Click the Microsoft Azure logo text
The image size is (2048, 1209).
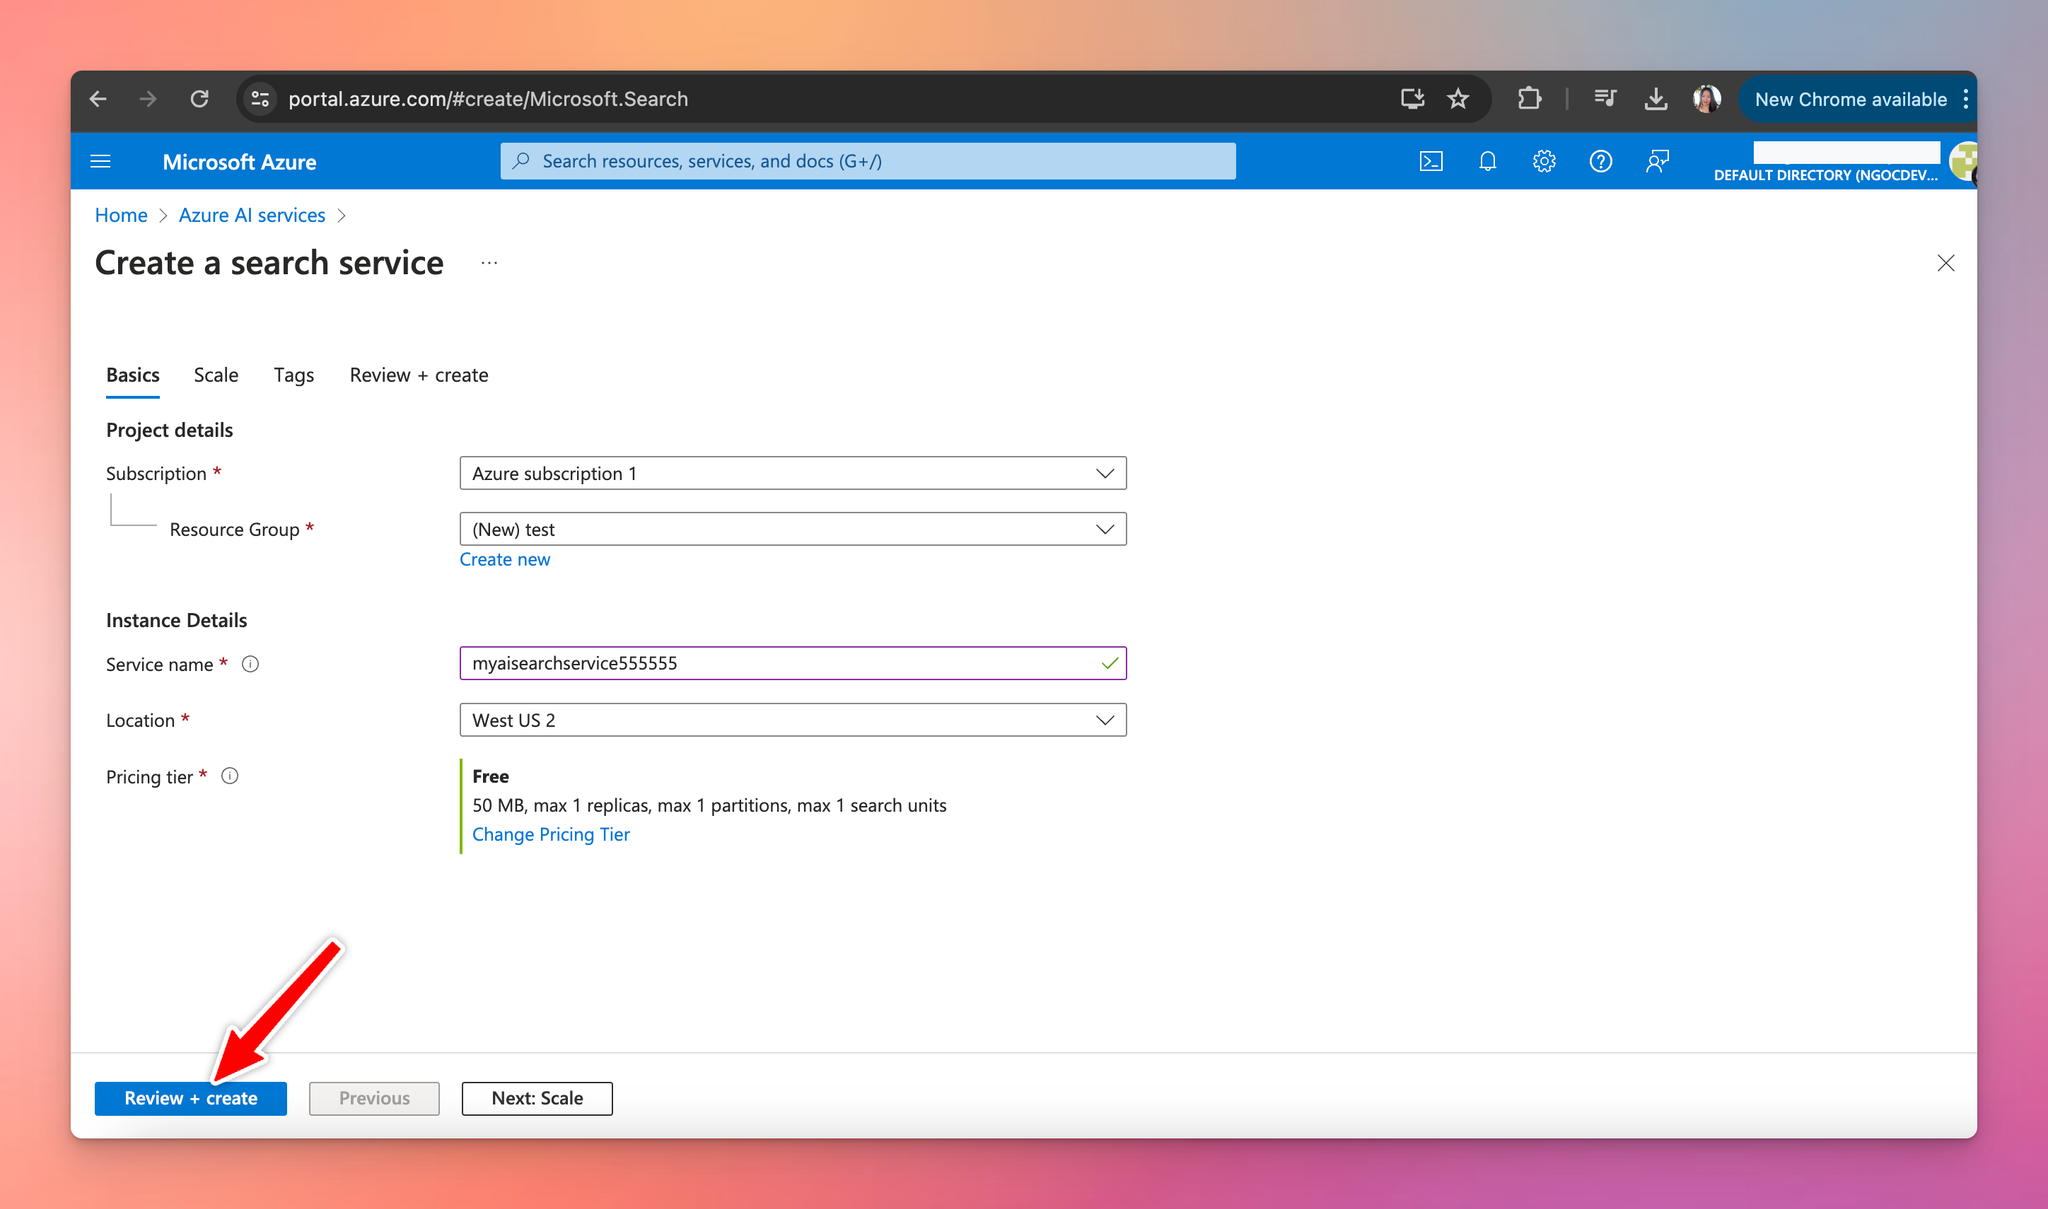[x=239, y=162]
